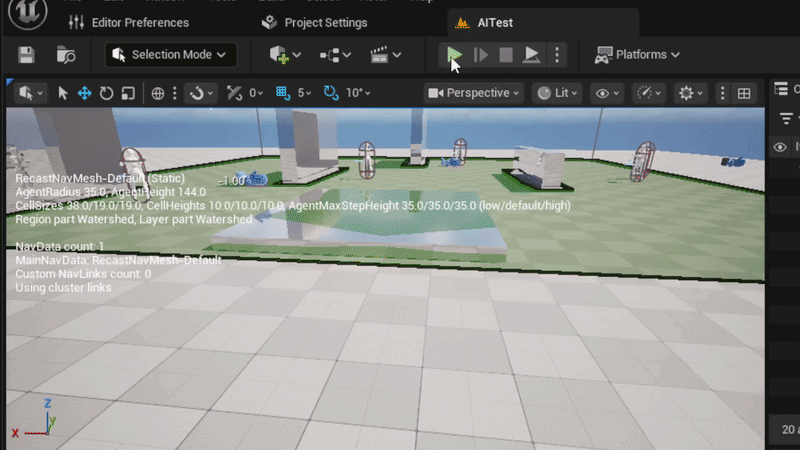Viewport: 800px width, 450px height.
Task: Click the Using cluster links text
Action: click(x=63, y=288)
